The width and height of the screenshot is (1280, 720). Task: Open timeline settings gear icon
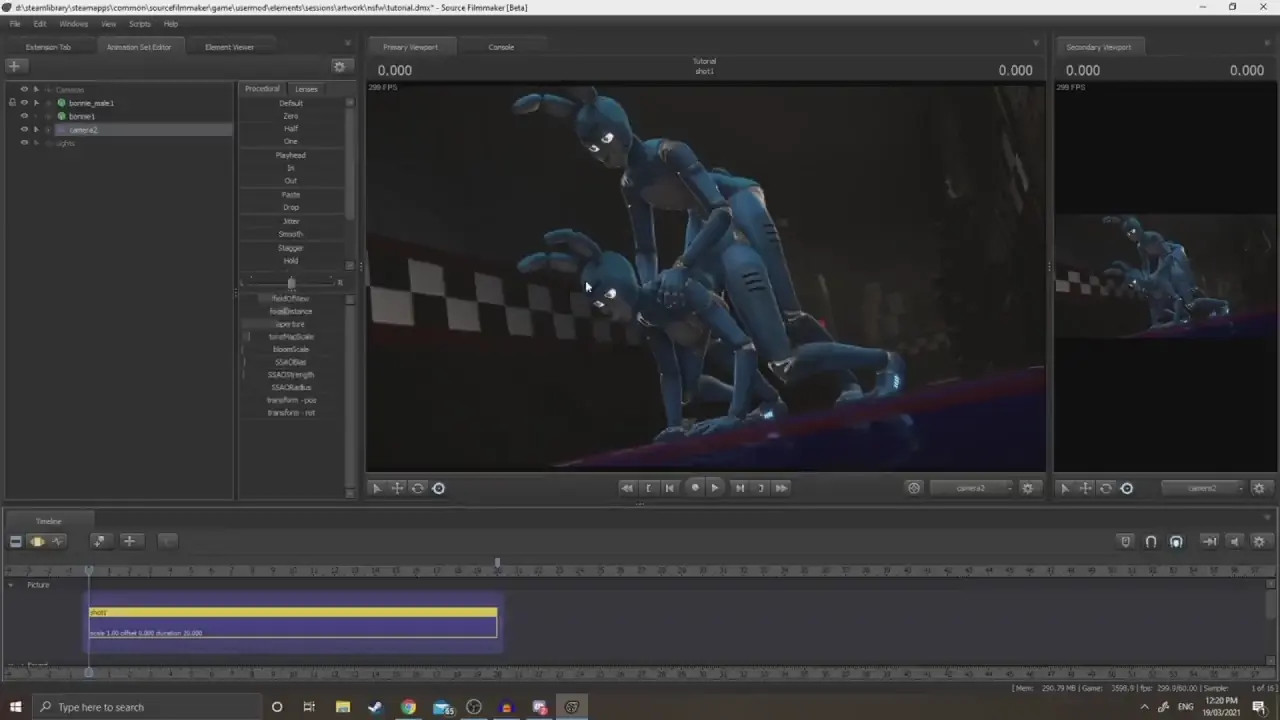coord(1259,541)
